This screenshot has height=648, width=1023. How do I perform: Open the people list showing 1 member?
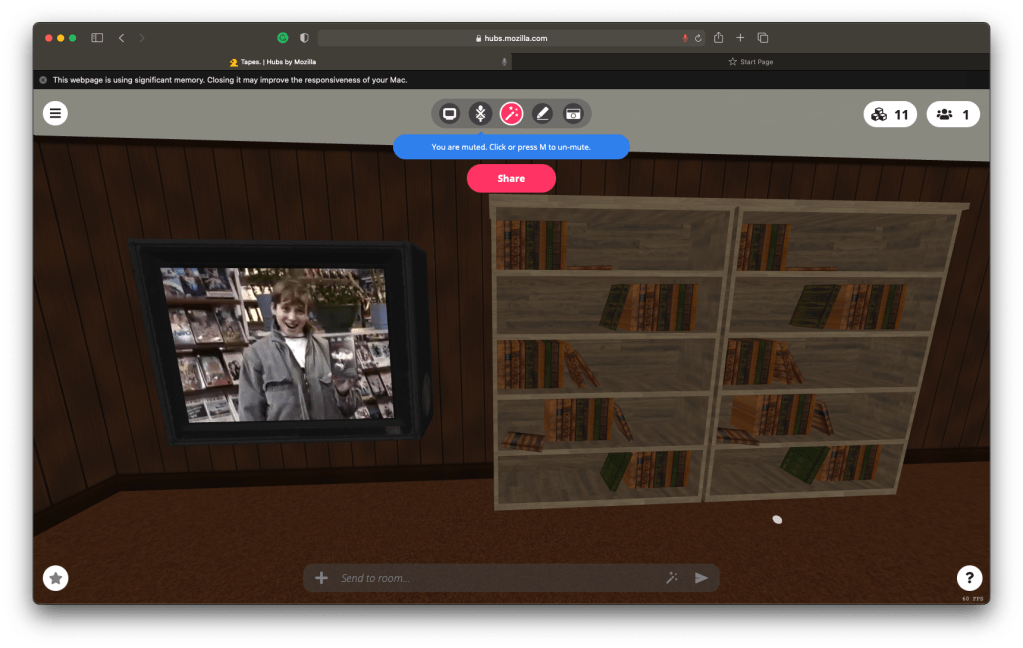pos(953,115)
